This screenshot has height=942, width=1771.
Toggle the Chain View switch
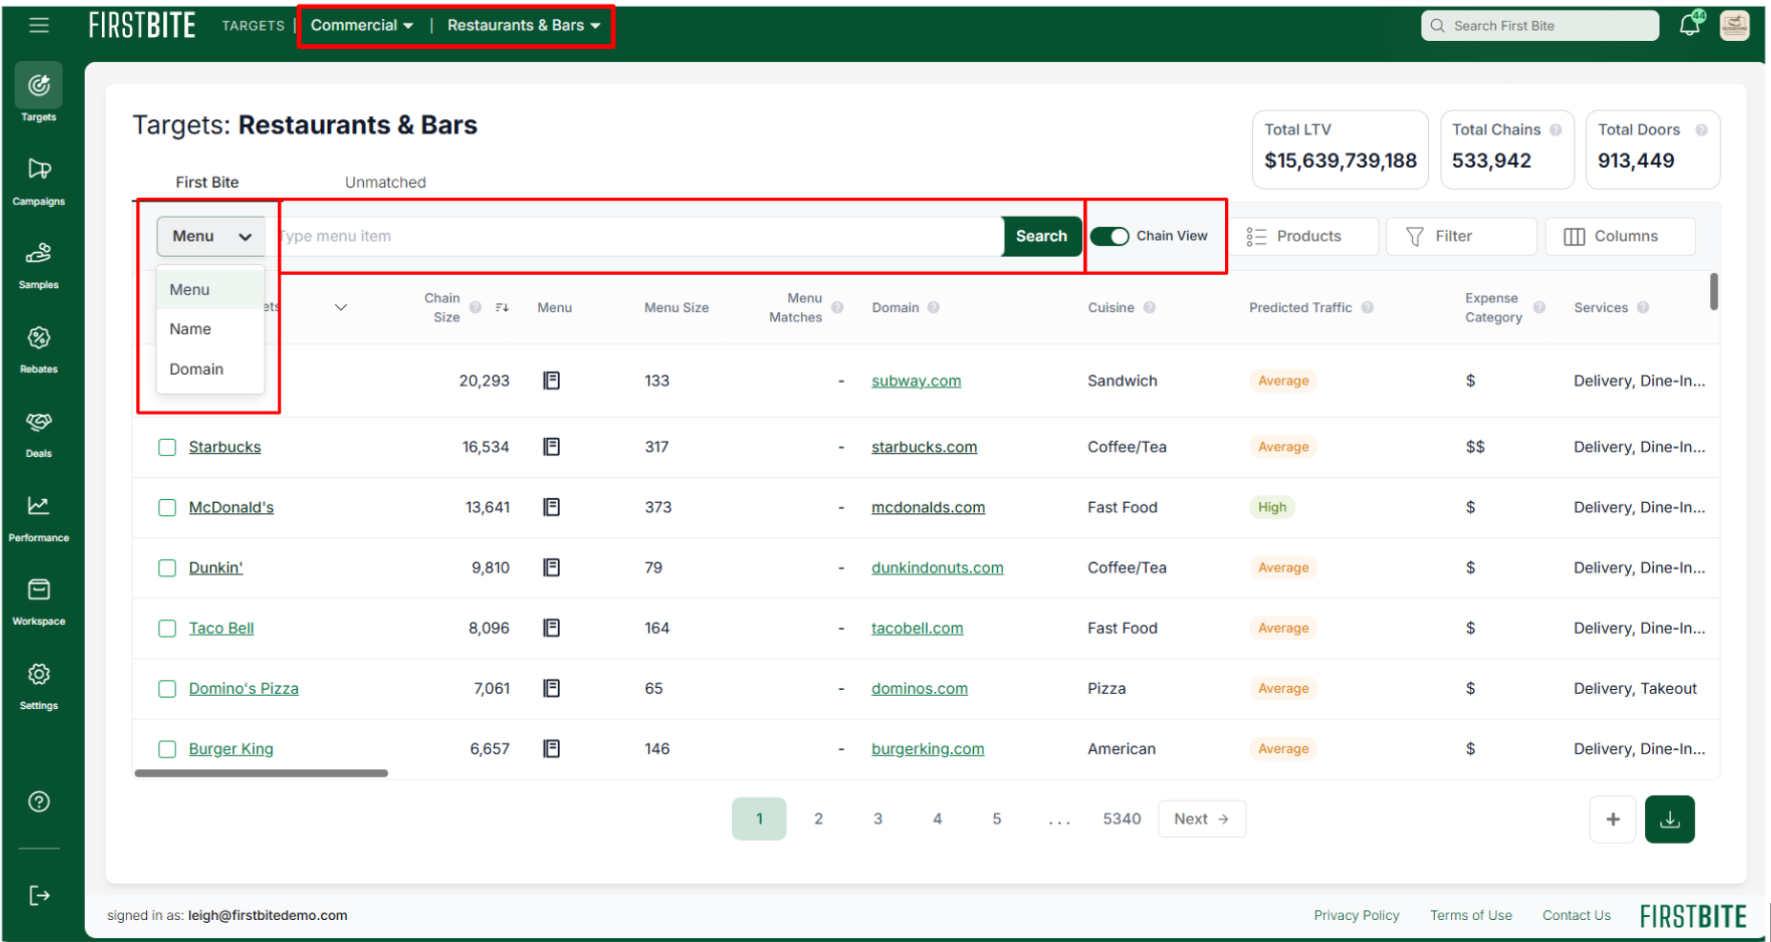pos(1109,236)
